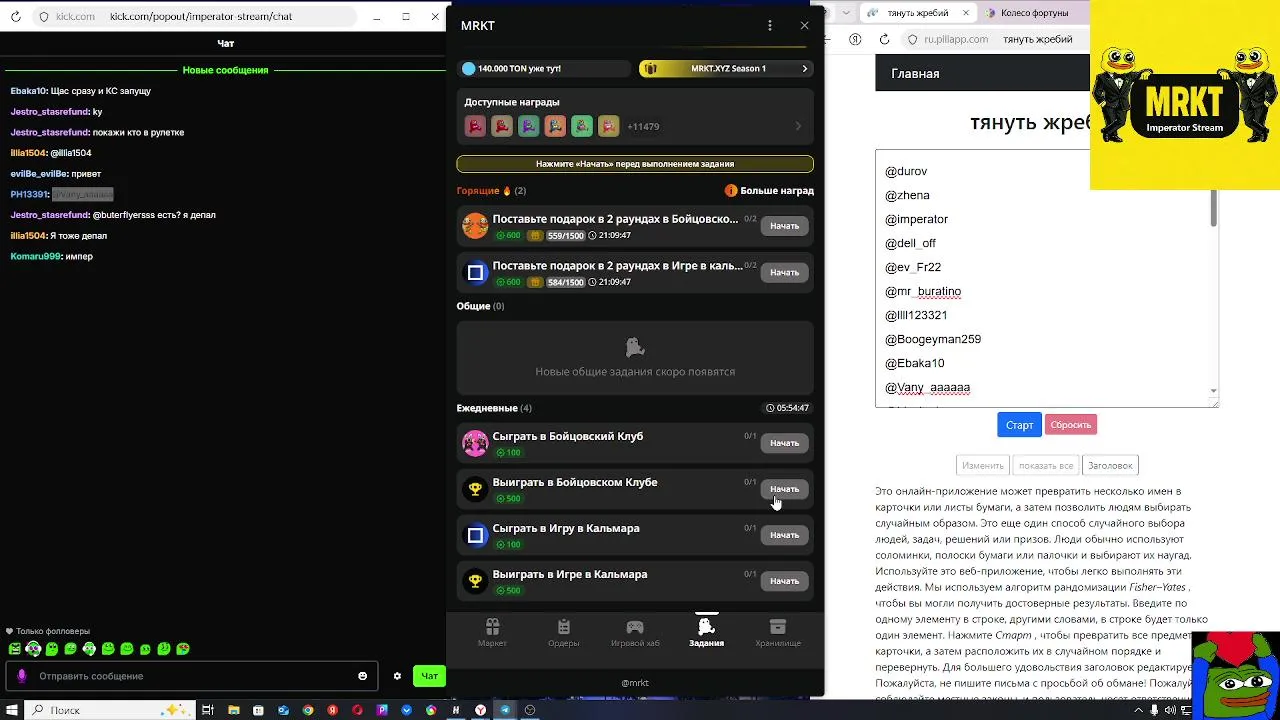Open the Ордеры tab in MRKT
1280x720 pixels.
pos(564,632)
